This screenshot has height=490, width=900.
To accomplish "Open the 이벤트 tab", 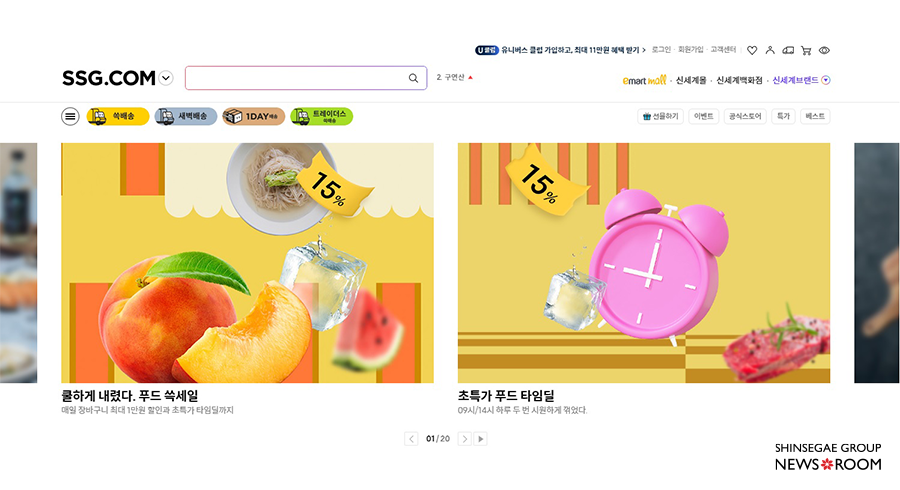I will [704, 116].
